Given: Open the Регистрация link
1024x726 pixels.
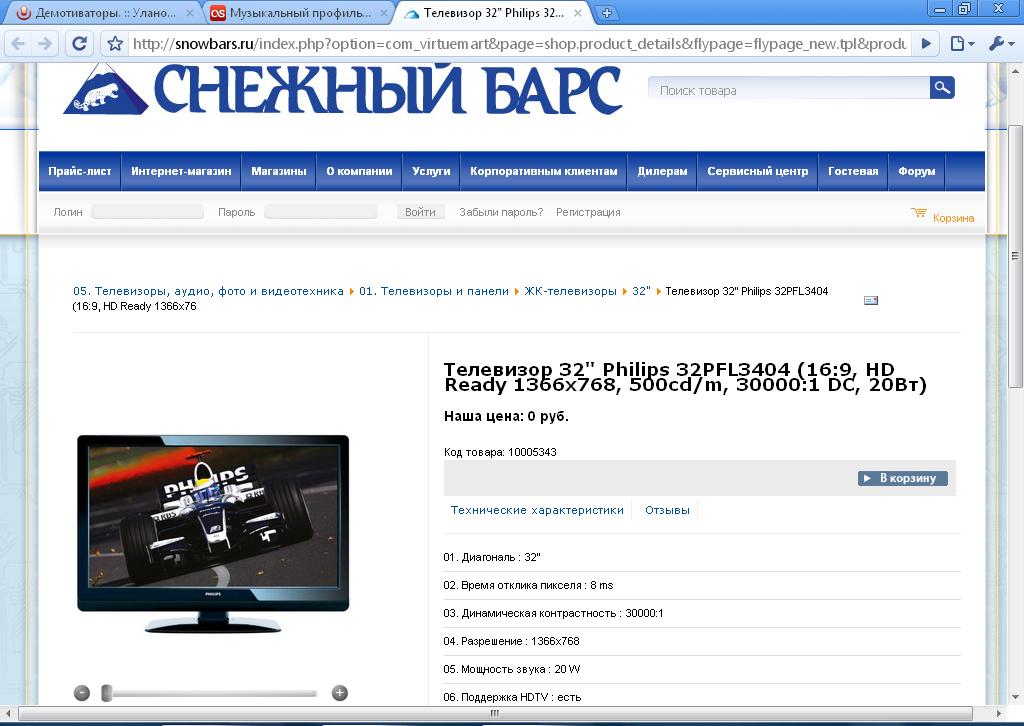Looking at the screenshot, I should coord(588,212).
